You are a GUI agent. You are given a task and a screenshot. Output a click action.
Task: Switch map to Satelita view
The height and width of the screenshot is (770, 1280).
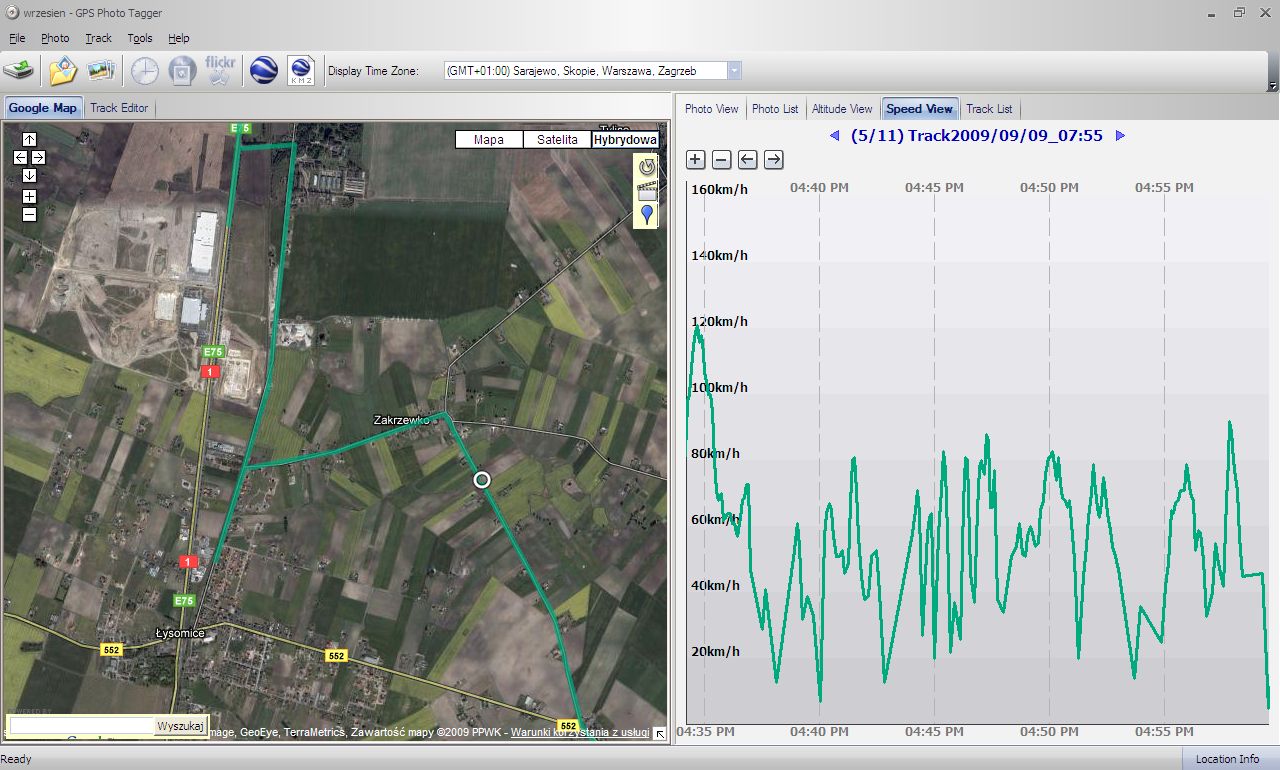click(x=557, y=140)
